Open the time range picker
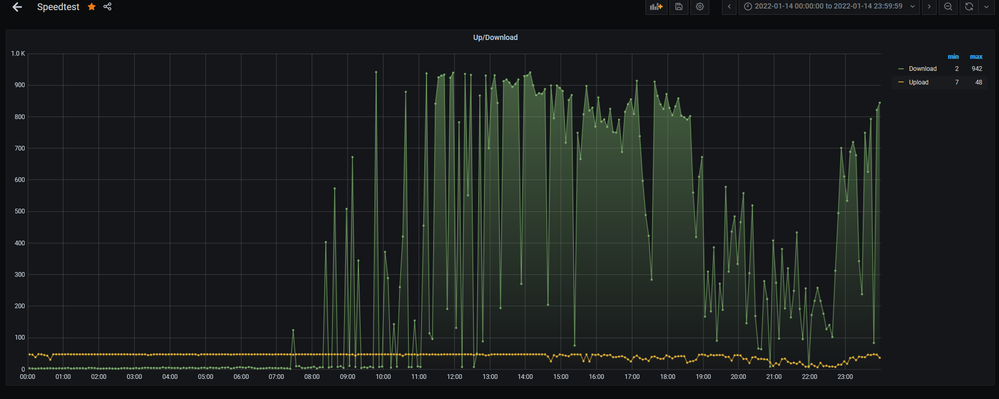The image size is (999, 399). 830,6
